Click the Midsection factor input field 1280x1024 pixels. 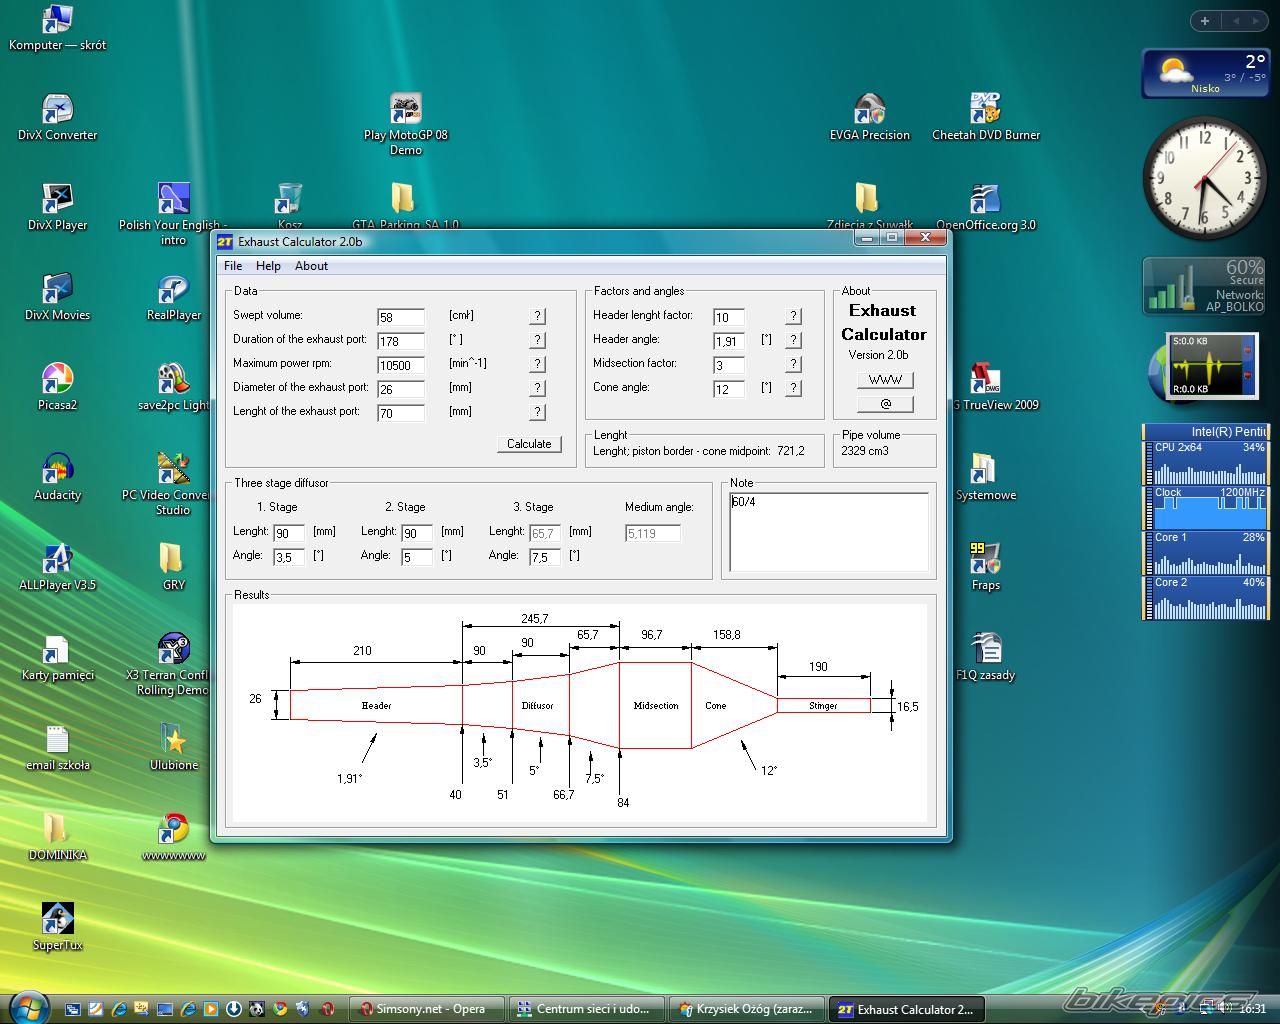(729, 365)
